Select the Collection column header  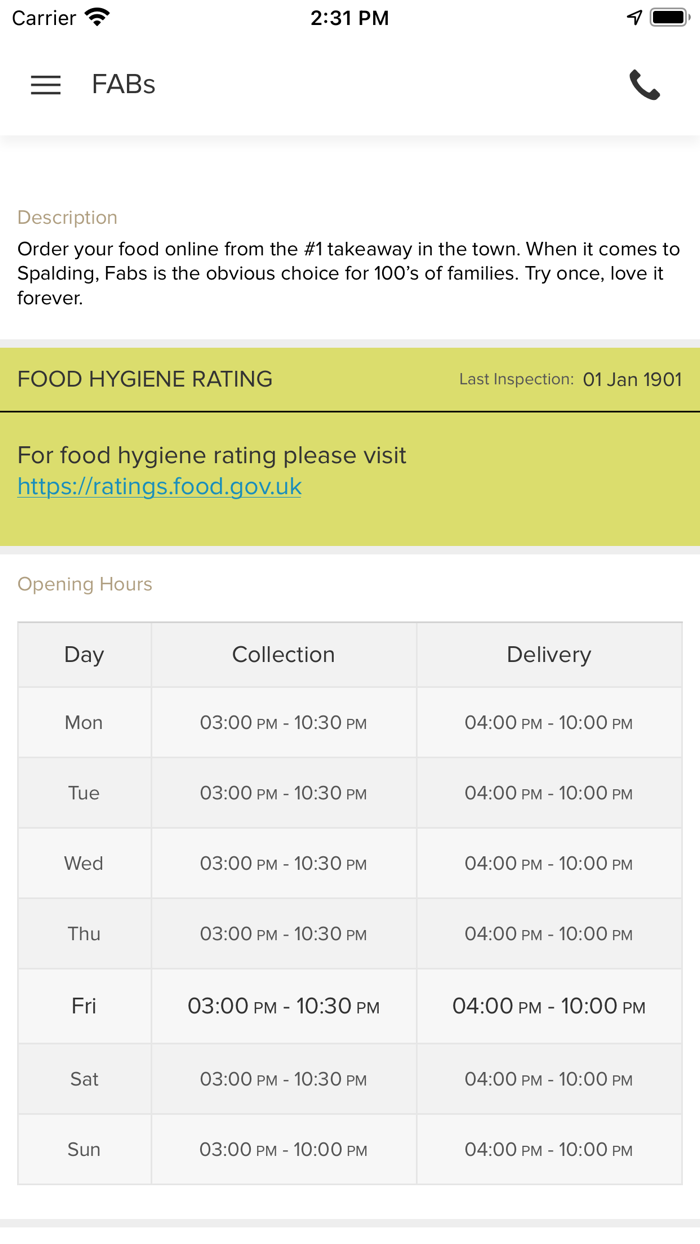coord(283,655)
